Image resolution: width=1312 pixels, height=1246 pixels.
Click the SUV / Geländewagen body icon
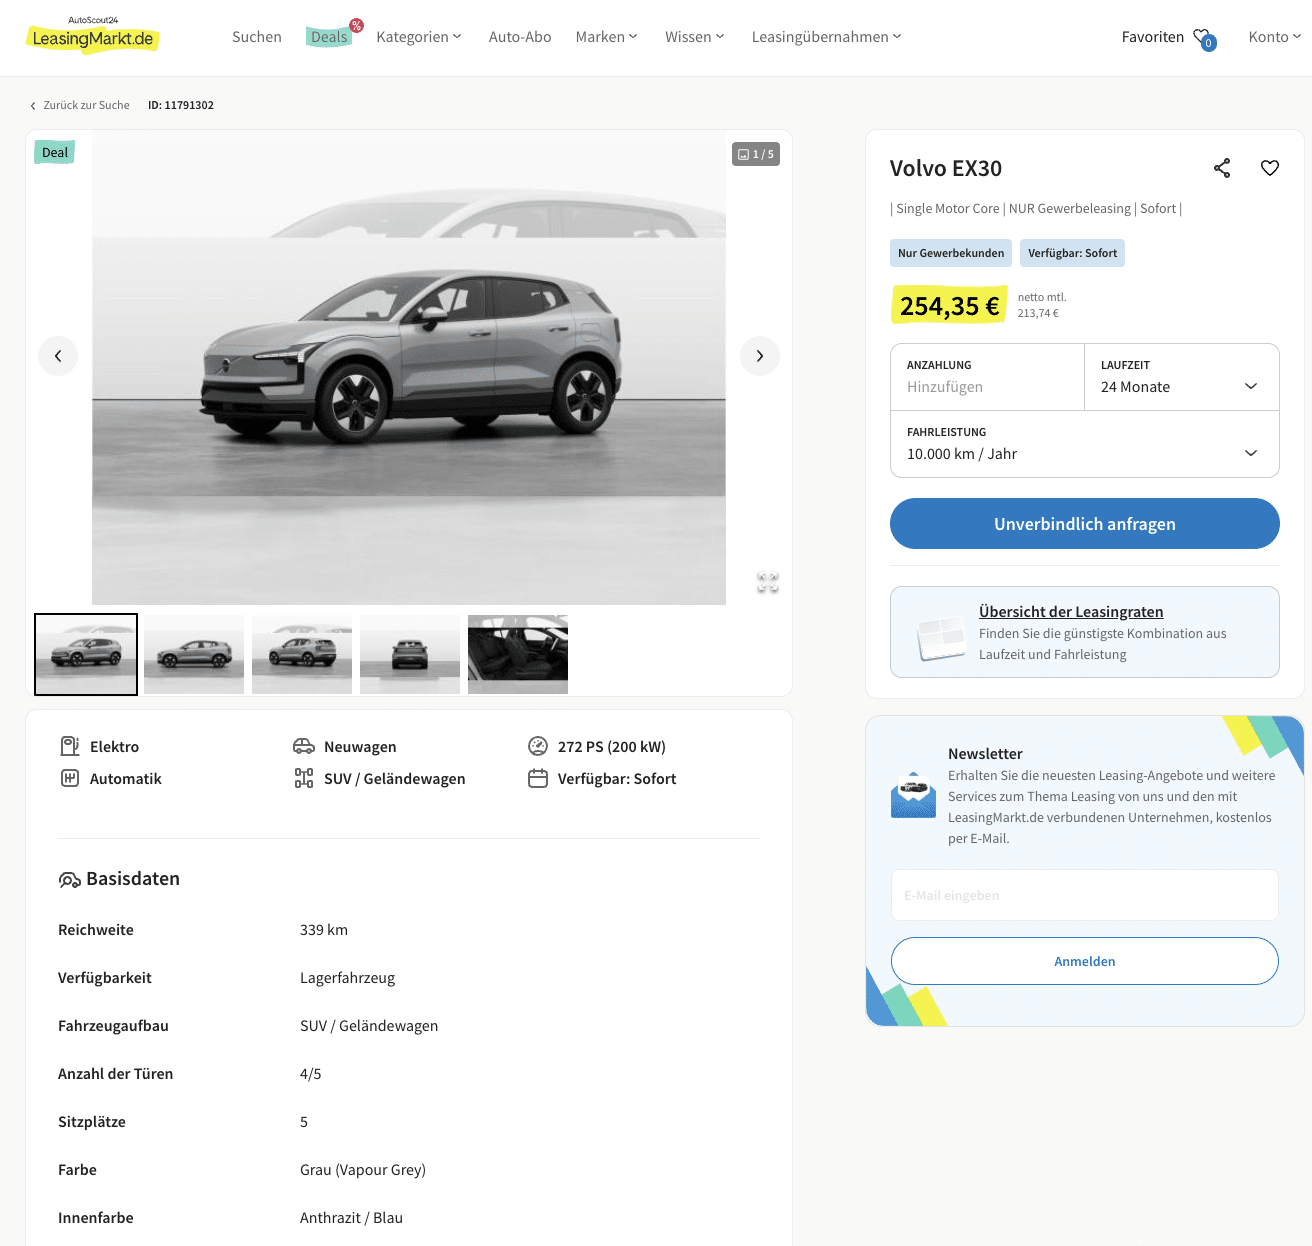[304, 778]
